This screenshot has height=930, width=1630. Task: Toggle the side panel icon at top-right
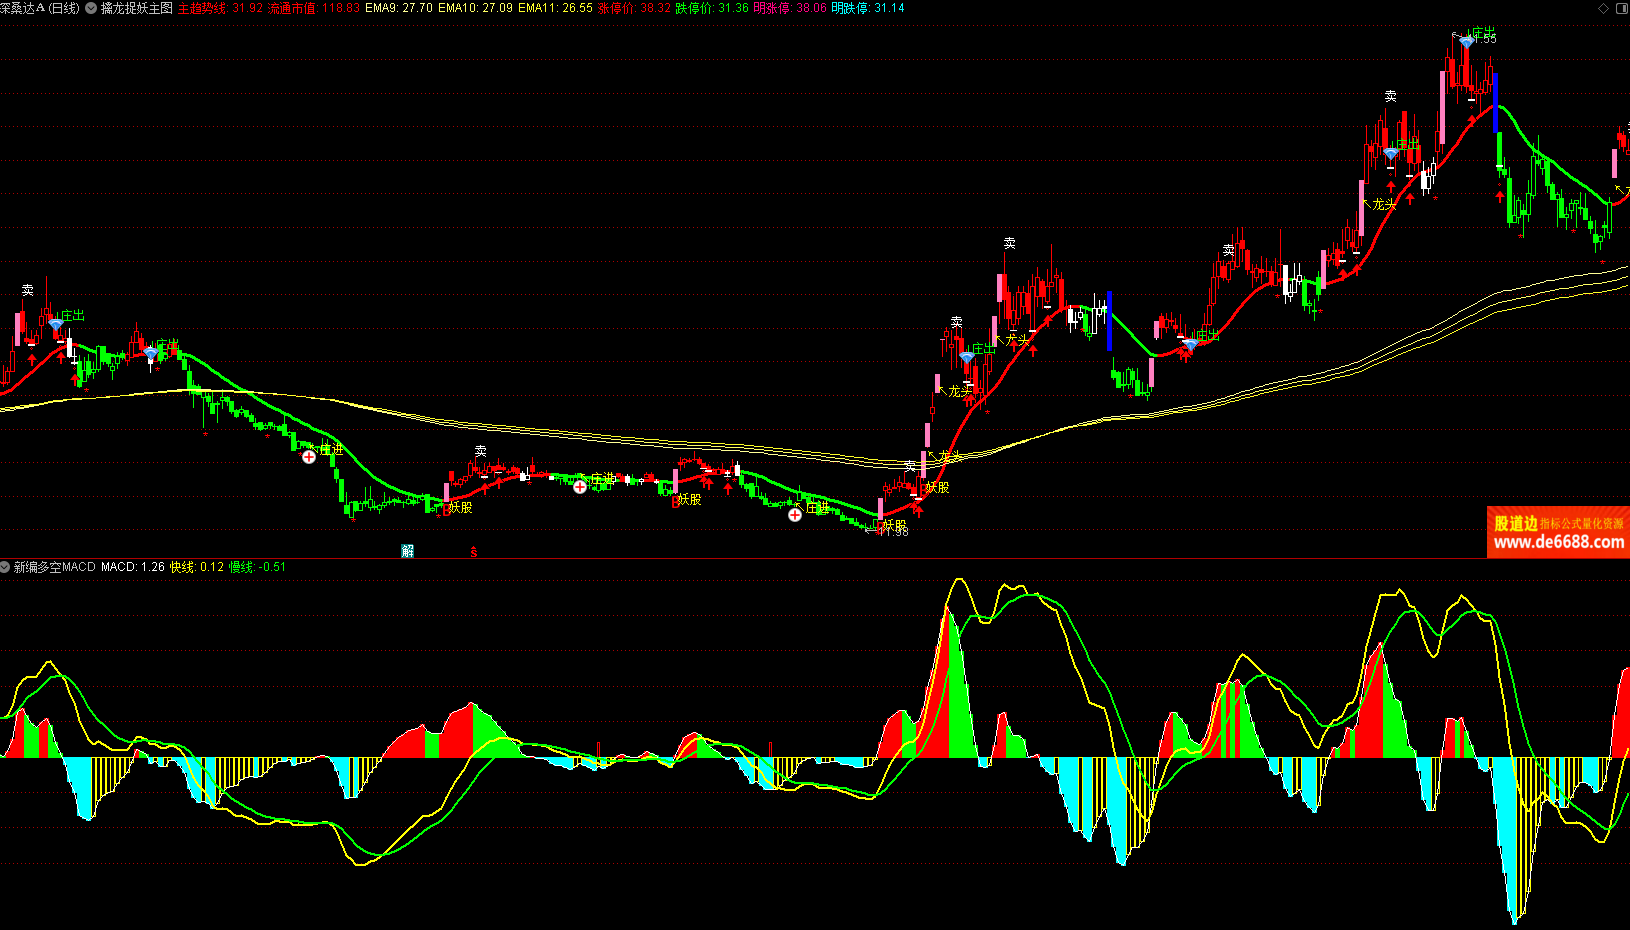click(1621, 8)
